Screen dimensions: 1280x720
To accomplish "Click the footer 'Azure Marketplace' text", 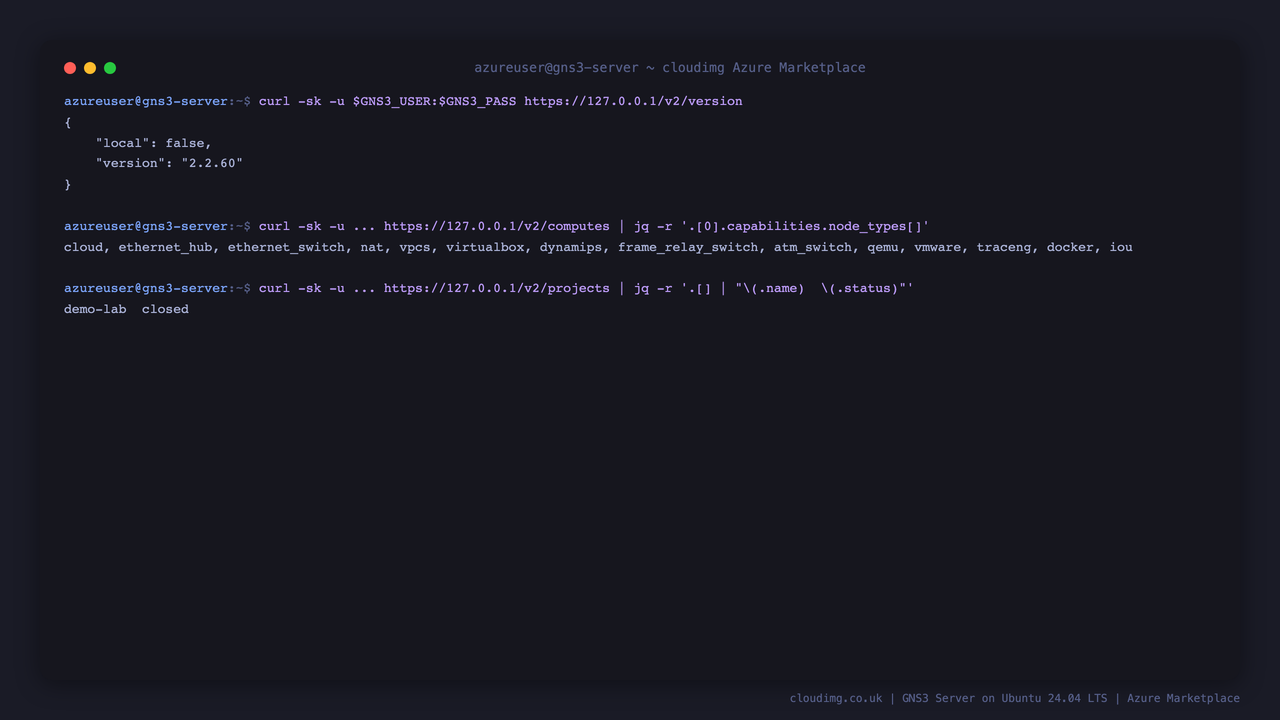I will pos(1183,698).
